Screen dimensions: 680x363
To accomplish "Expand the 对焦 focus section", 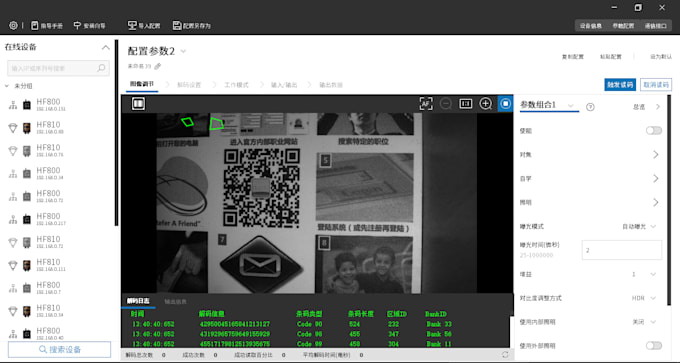I will 656,154.
